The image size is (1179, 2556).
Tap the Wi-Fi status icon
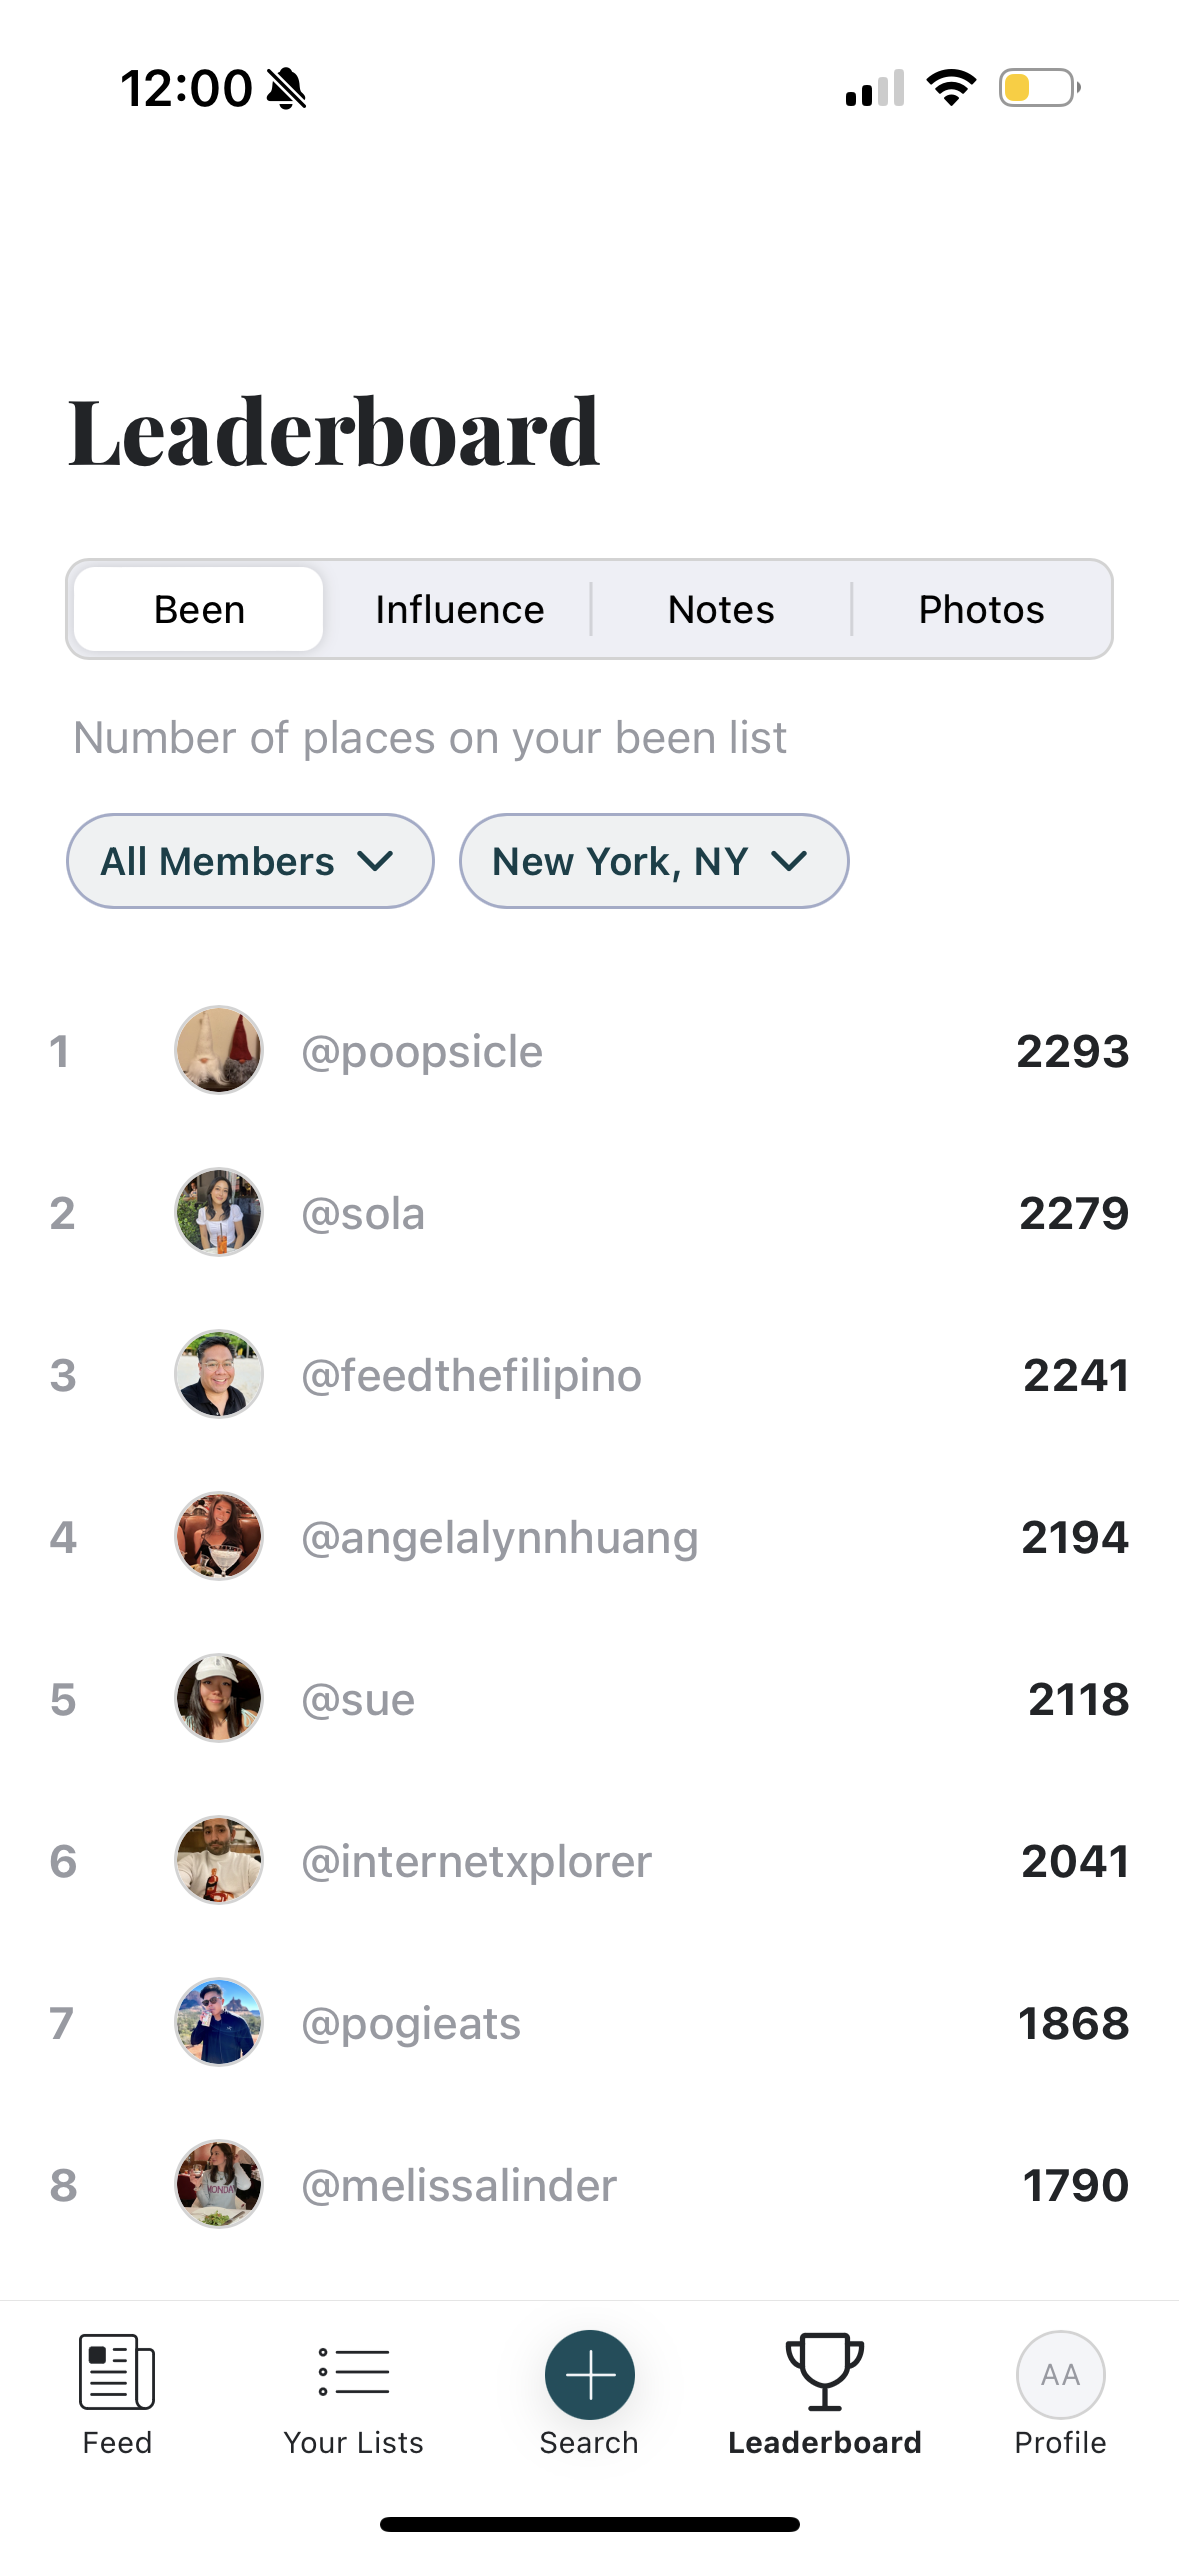951,88
